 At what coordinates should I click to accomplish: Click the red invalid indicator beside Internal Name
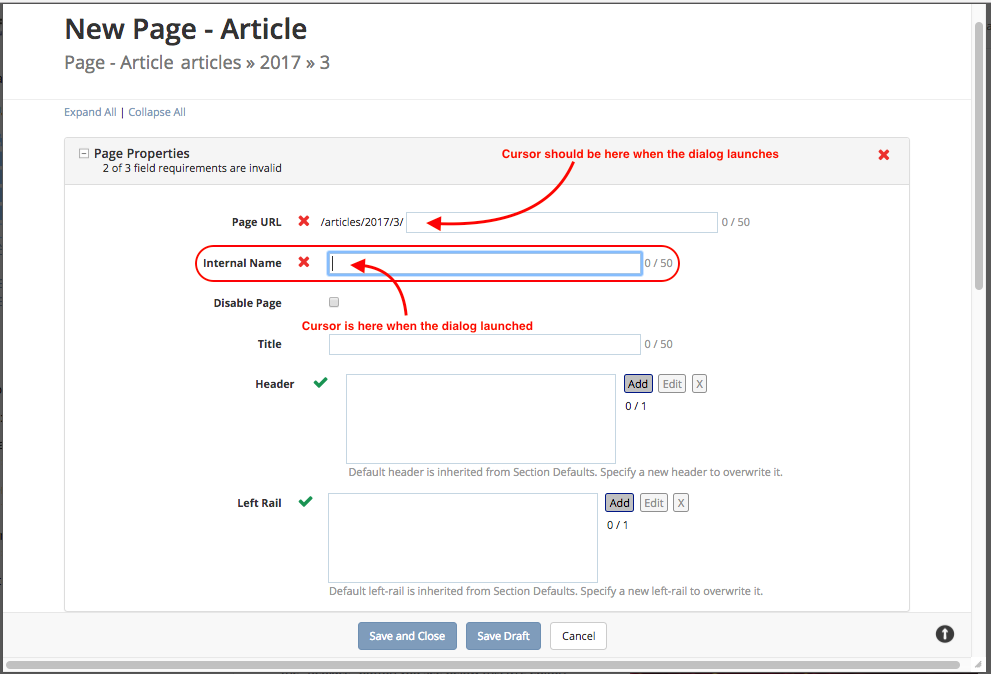coord(305,262)
